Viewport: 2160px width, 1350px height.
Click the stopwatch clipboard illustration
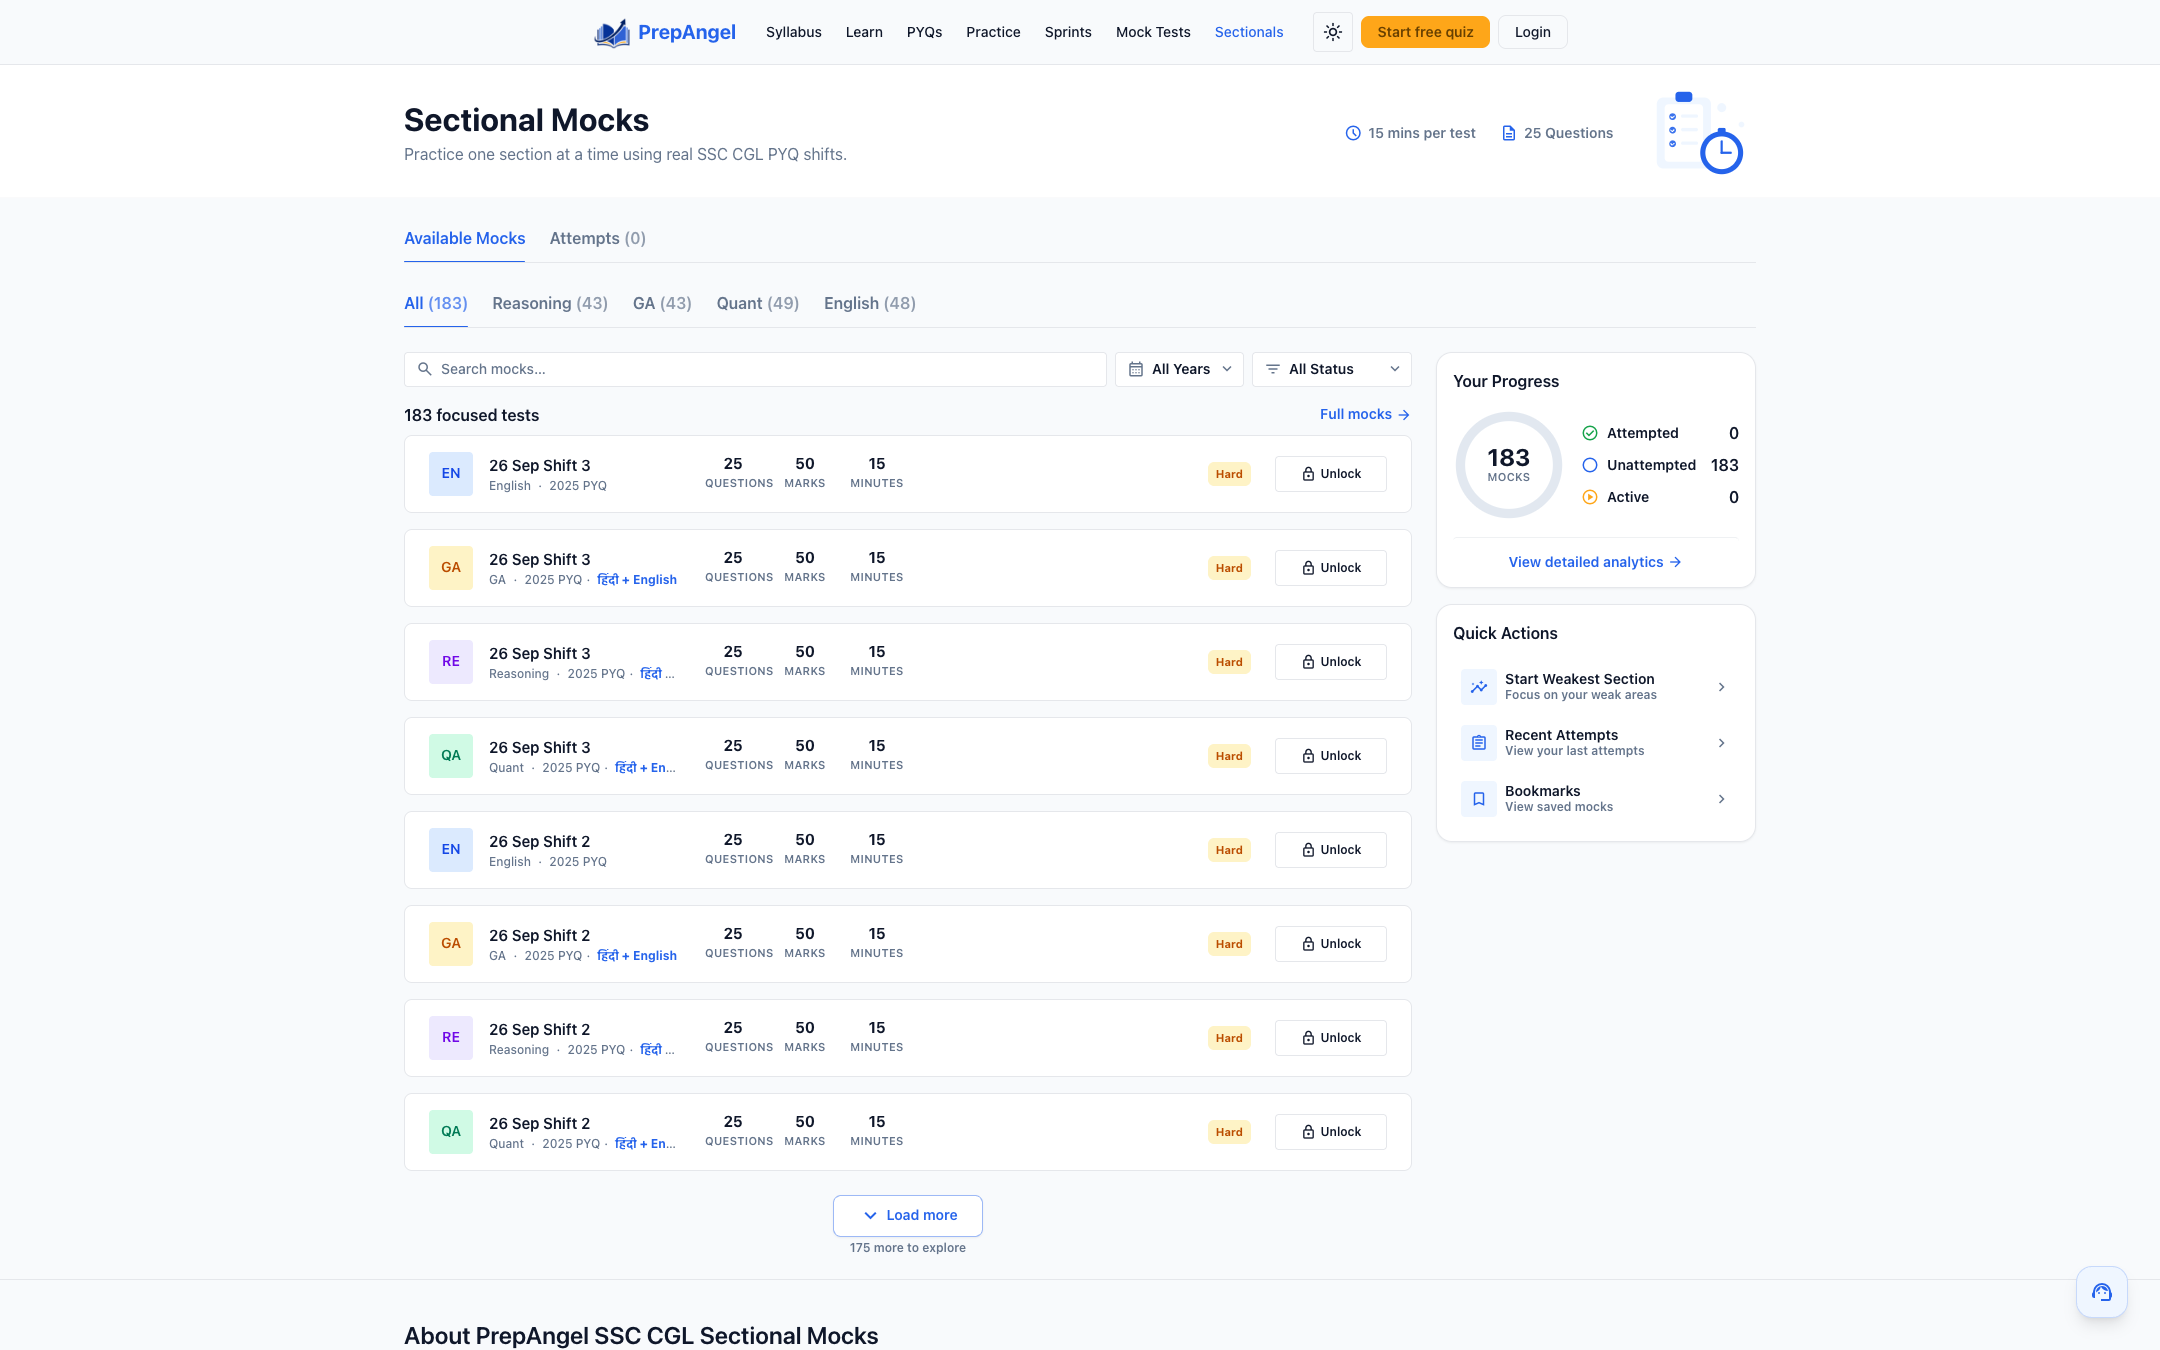(x=1700, y=132)
